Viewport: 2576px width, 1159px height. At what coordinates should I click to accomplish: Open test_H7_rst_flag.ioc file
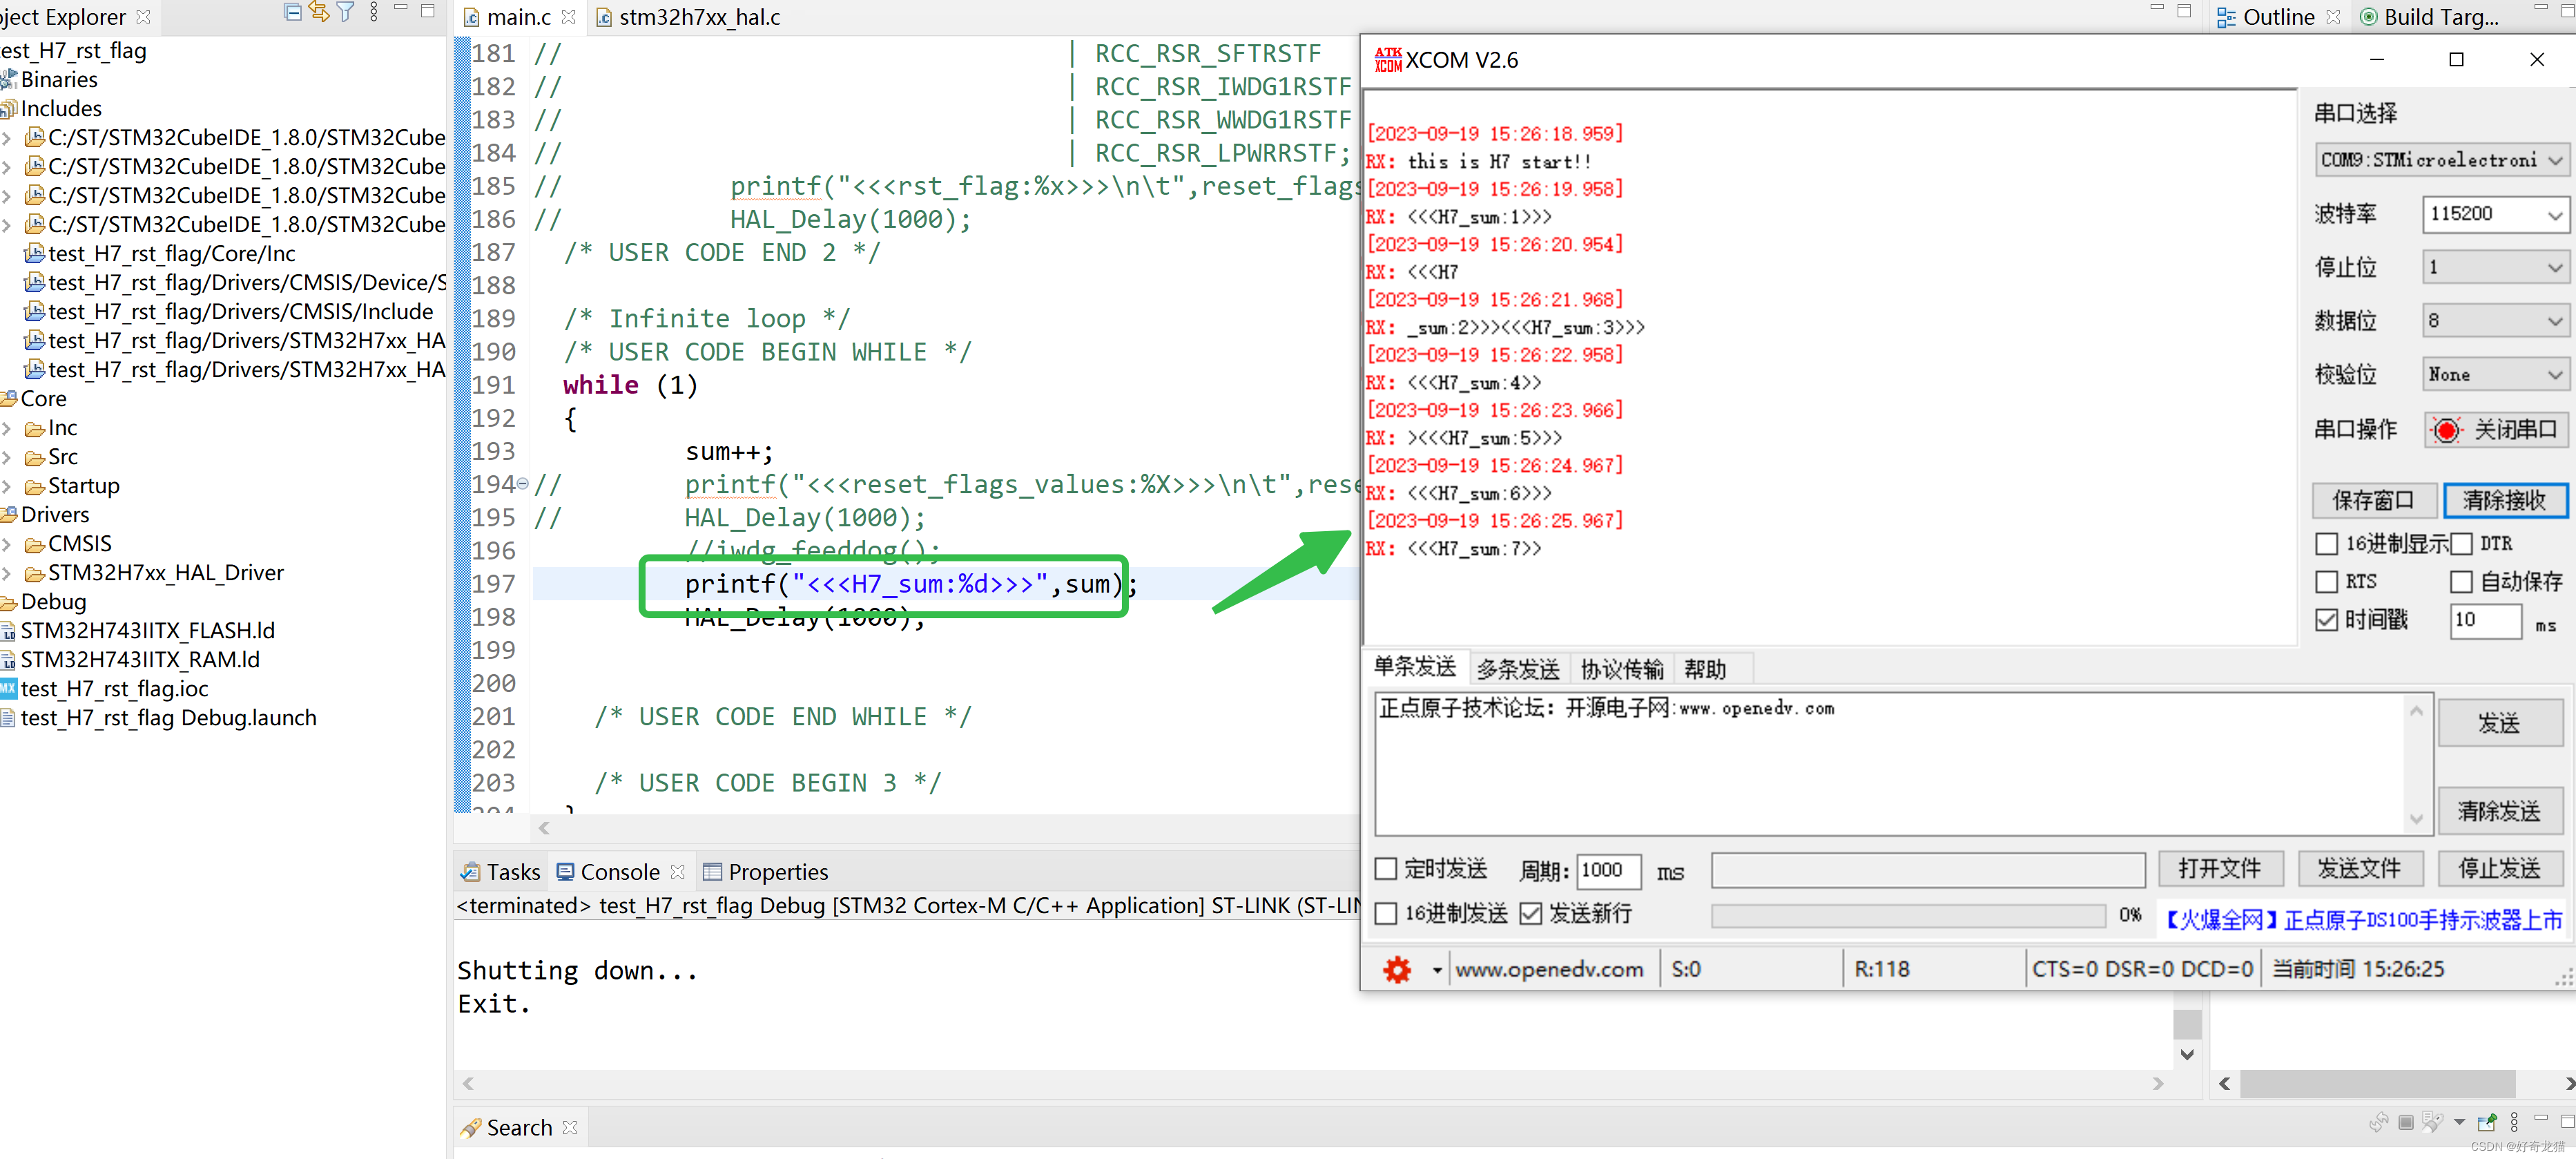[x=114, y=689]
